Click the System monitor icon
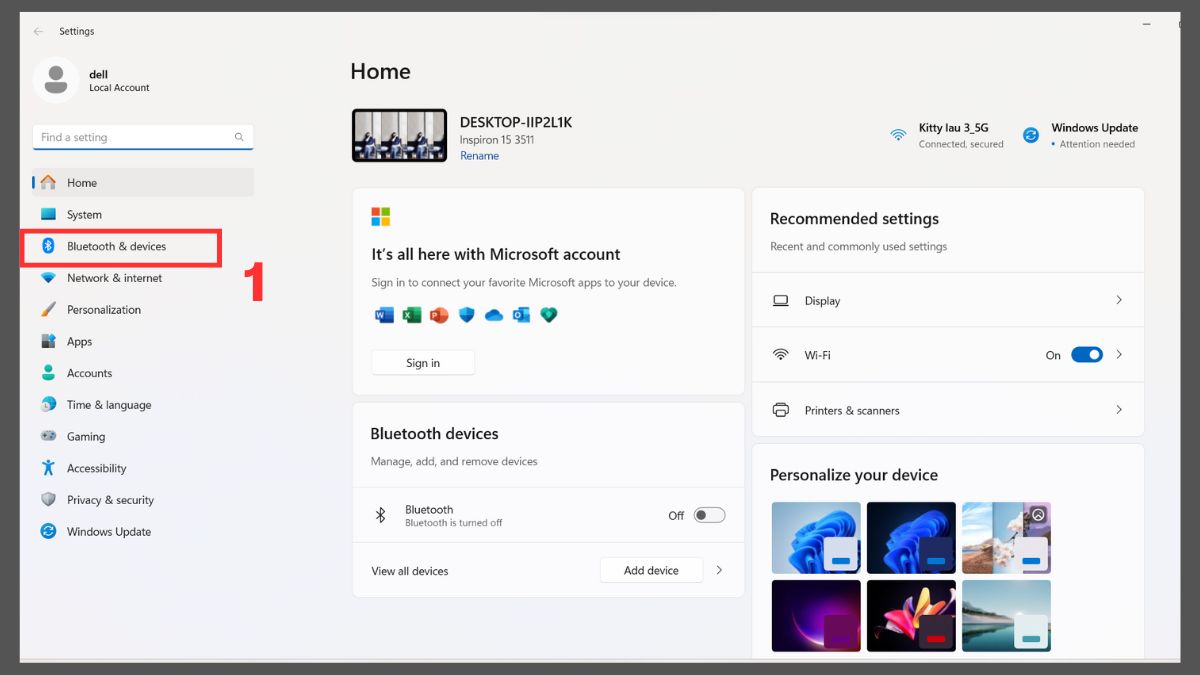Screen dimensions: 1200x675 (x=48, y=214)
